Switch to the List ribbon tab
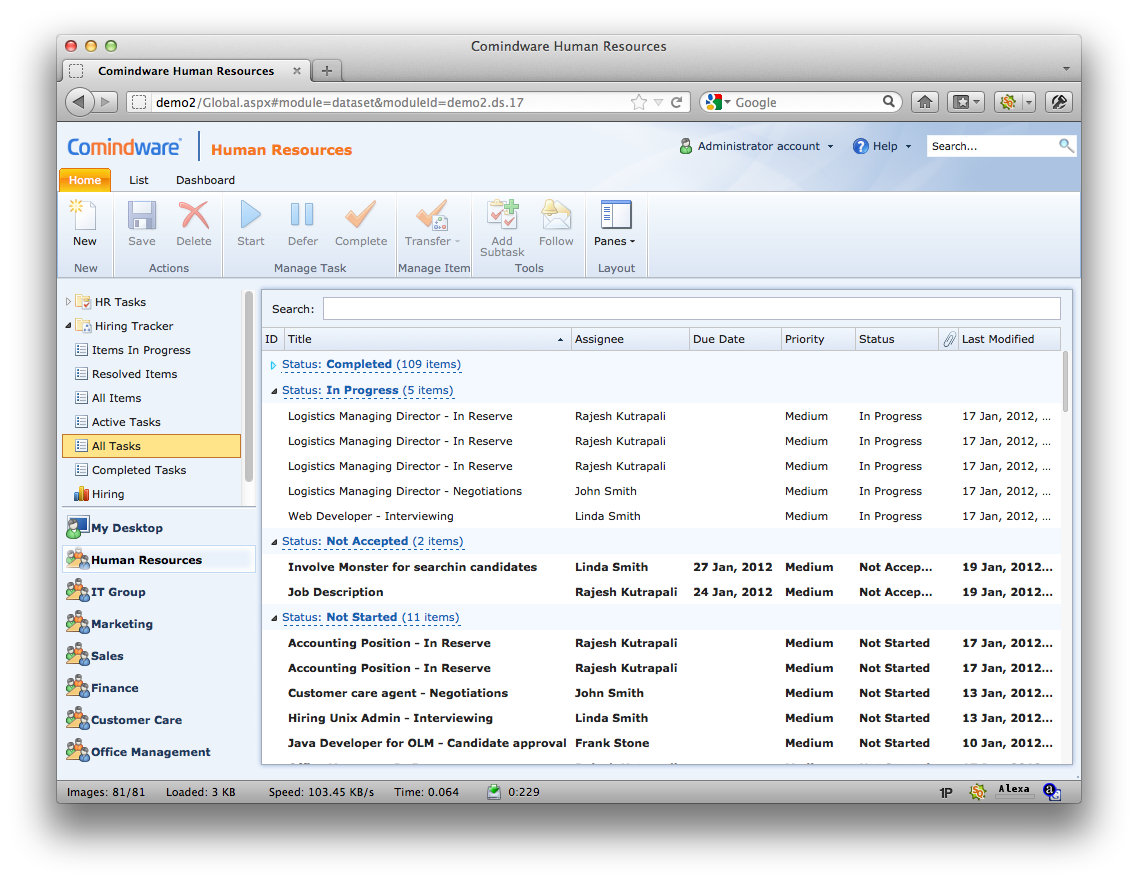Viewport: 1138px width, 882px height. (x=139, y=180)
